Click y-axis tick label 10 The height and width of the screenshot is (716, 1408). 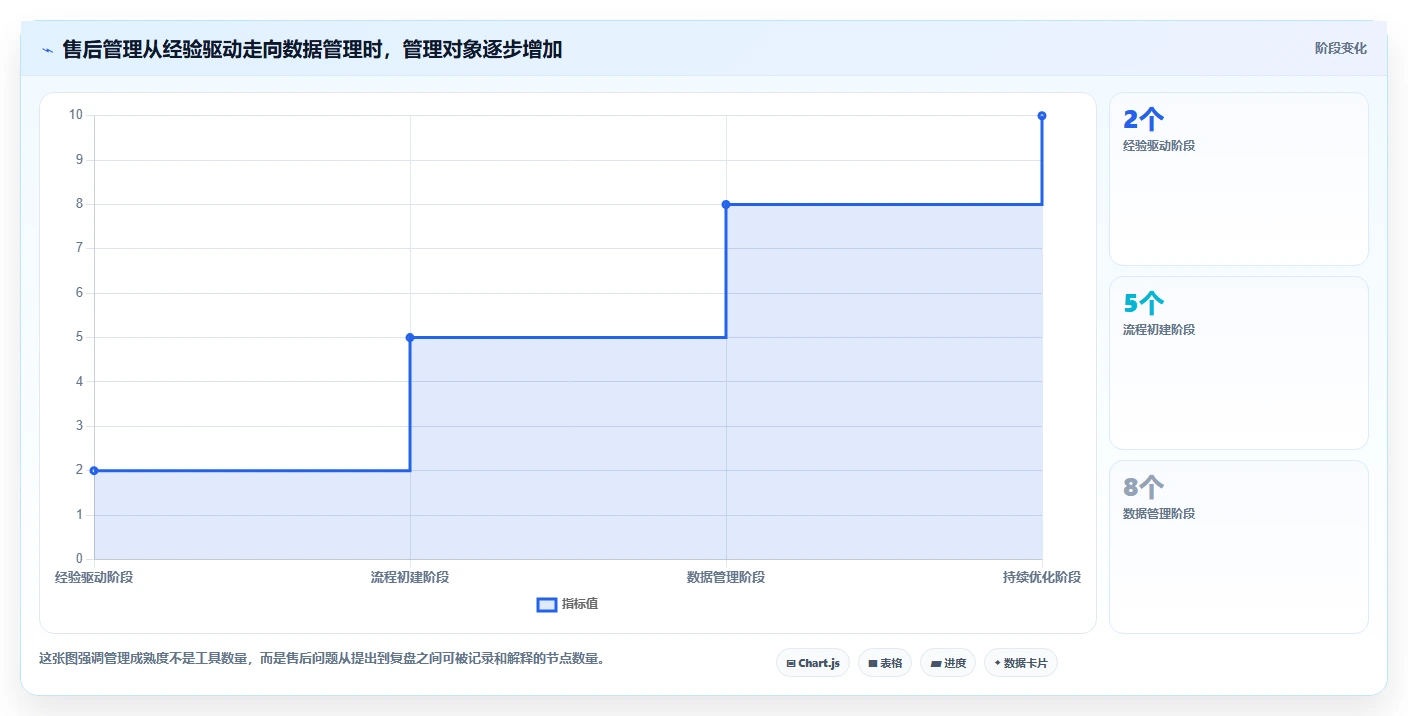pyautogui.click(x=76, y=115)
